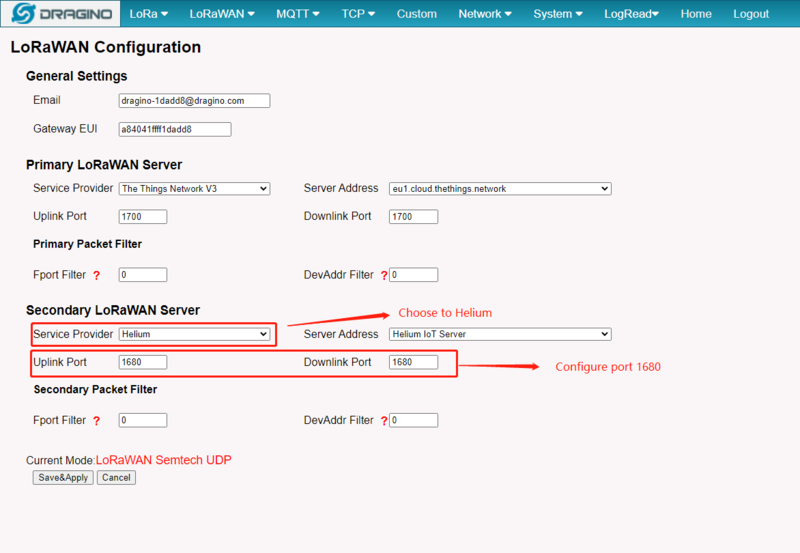Screen dimensions: 800x553
Task: Click the Secondary LoRaWAN Server heading
Action: click(x=113, y=310)
